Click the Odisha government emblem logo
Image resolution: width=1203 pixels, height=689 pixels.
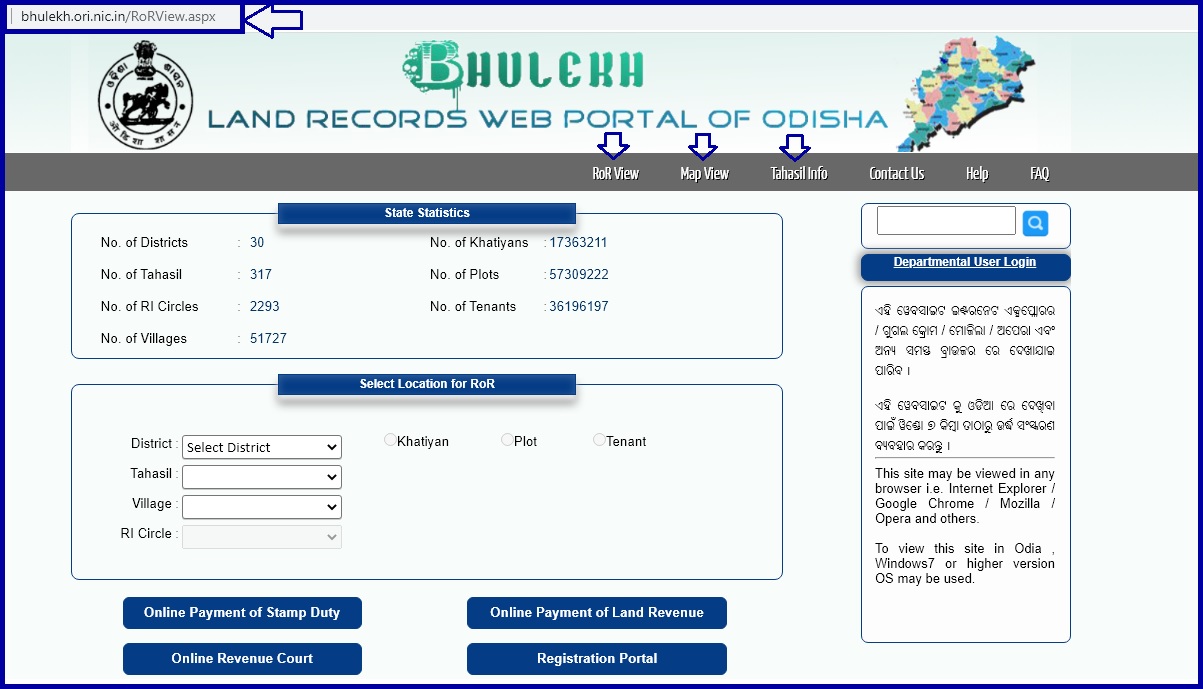pyautogui.click(x=144, y=95)
